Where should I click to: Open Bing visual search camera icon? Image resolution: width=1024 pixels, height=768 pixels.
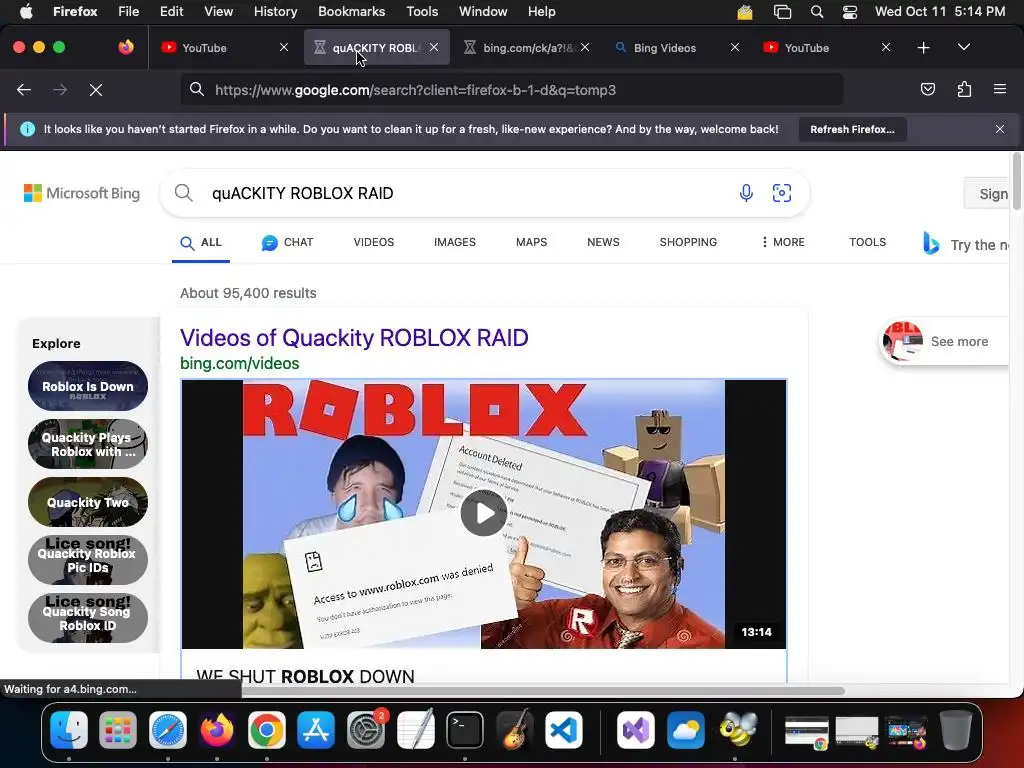pos(782,193)
